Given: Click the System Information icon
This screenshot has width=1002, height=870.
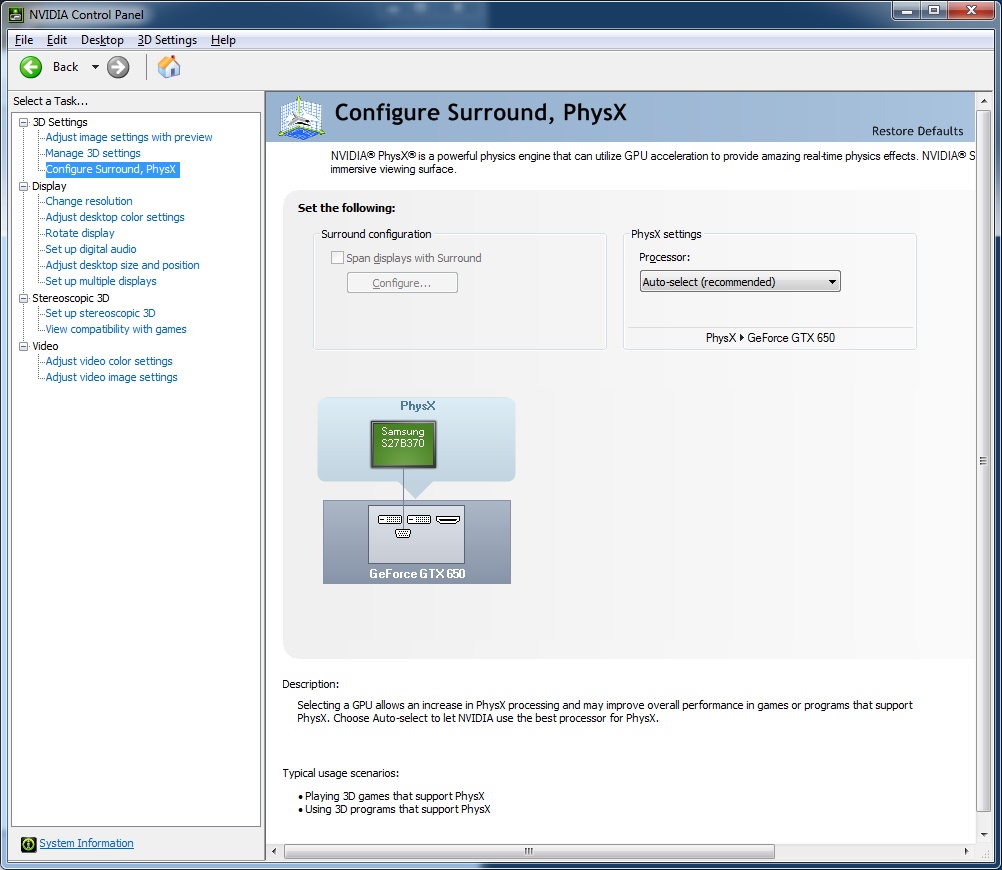Looking at the screenshot, I should coord(29,844).
